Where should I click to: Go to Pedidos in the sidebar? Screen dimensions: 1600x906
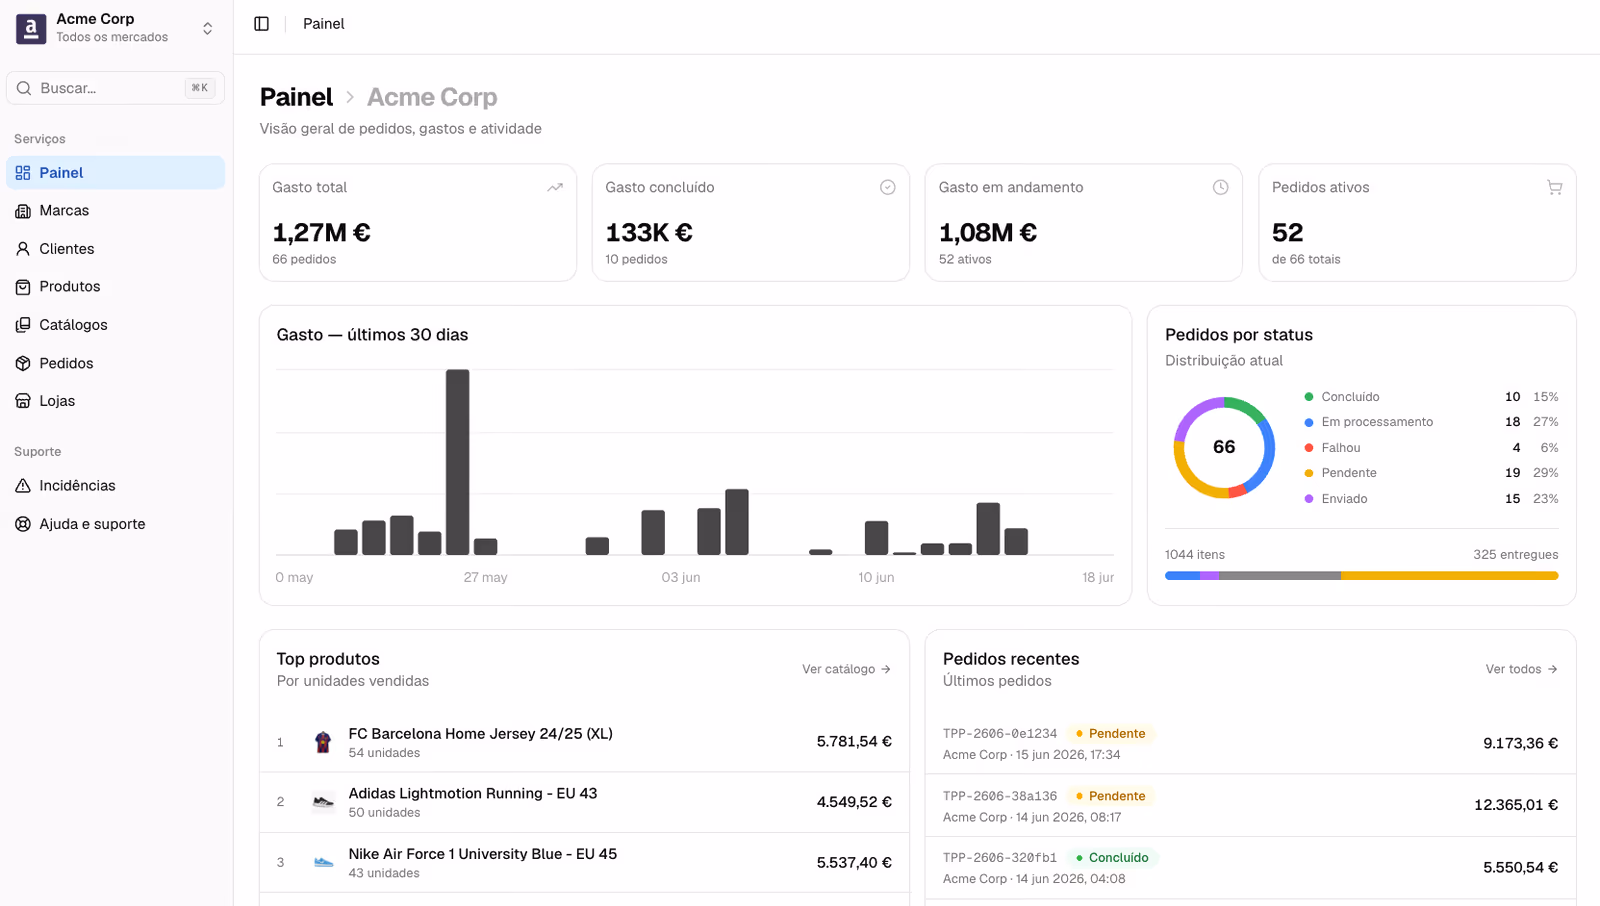pyautogui.click(x=116, y=363)
